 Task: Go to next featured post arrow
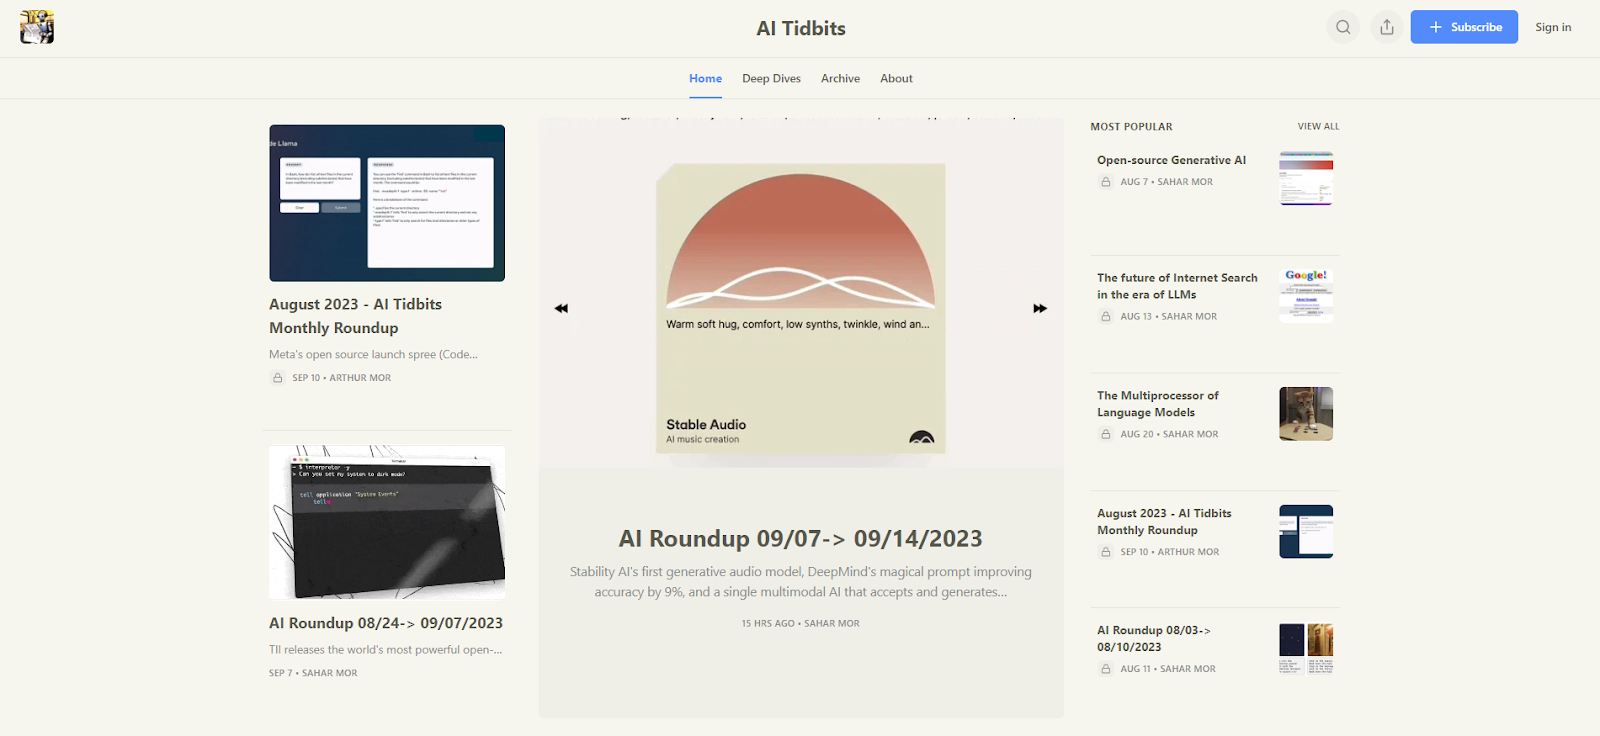(1040, 308)
